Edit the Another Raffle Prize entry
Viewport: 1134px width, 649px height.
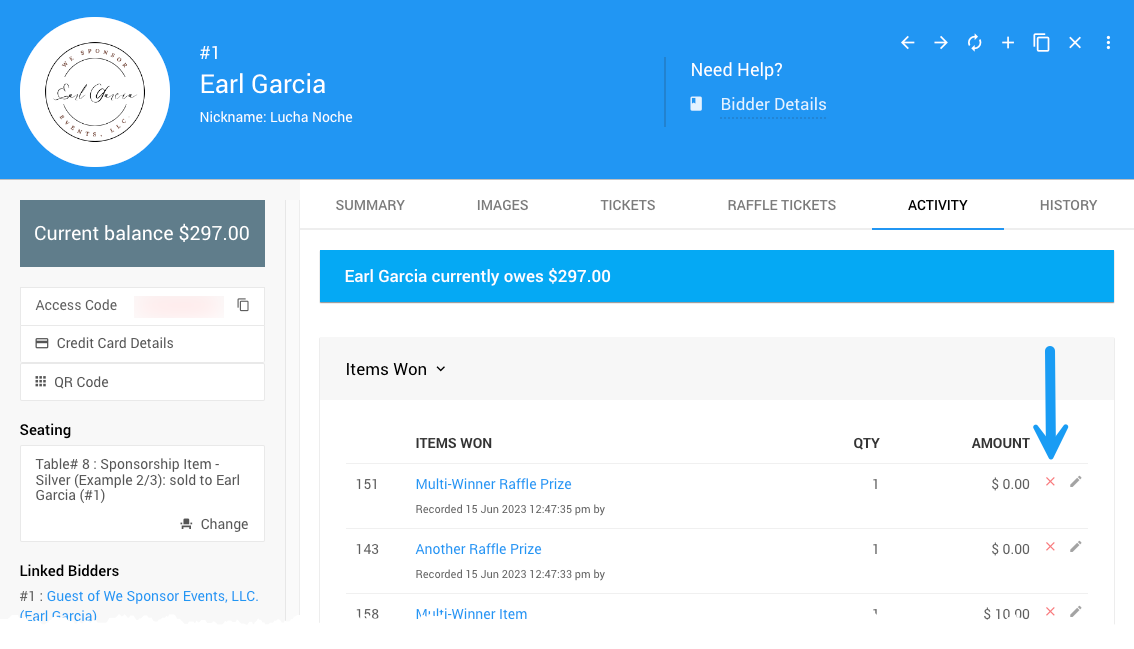[x=1076, y=547]
